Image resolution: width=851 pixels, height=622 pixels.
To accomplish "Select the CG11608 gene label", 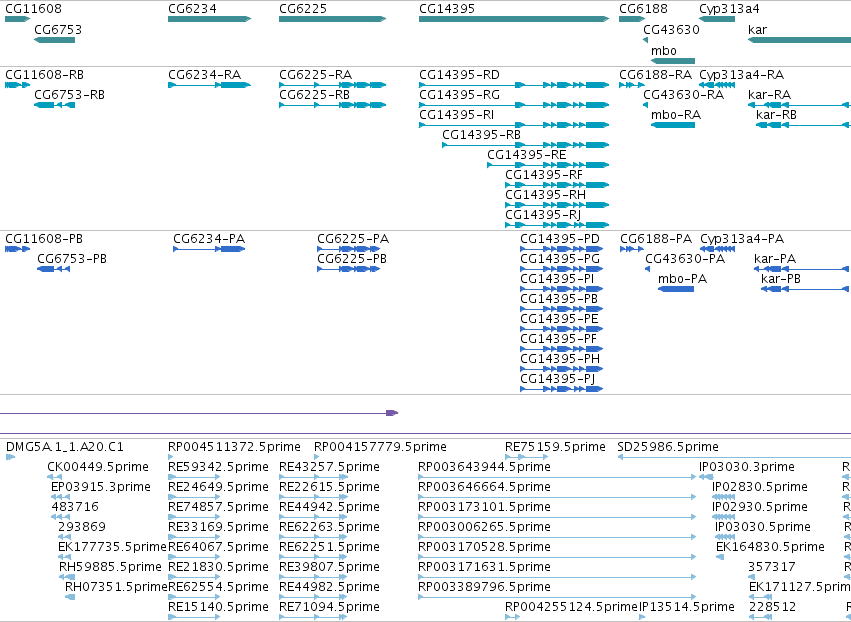I will [x=33, y=9].
